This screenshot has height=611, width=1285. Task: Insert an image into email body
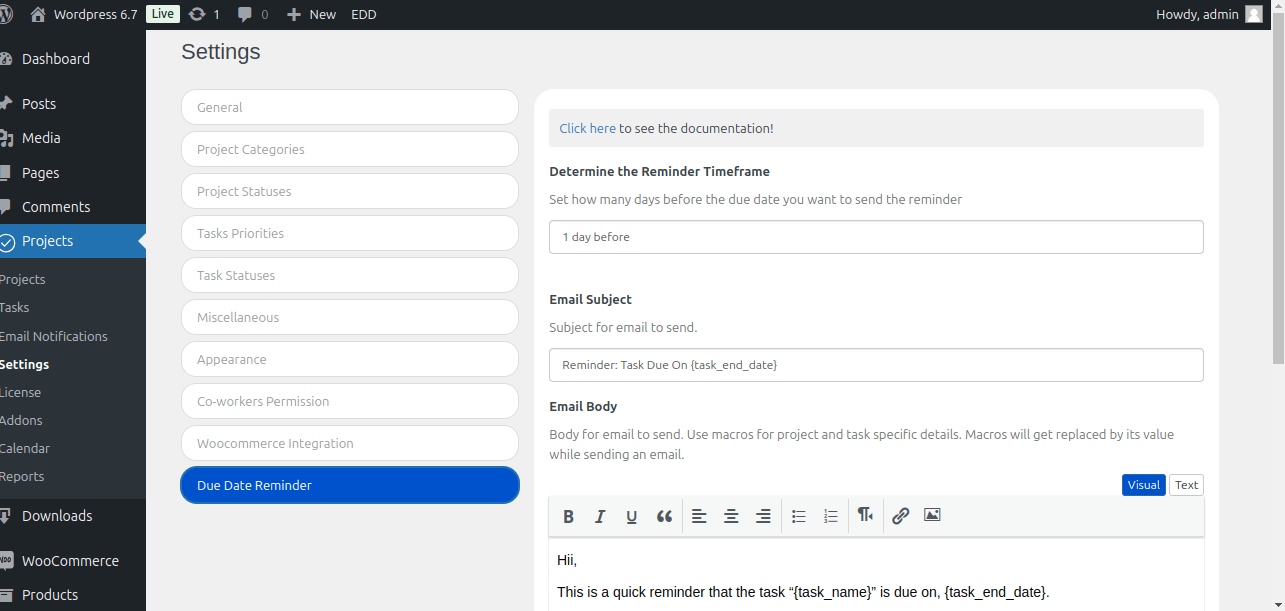coord(933,516)
